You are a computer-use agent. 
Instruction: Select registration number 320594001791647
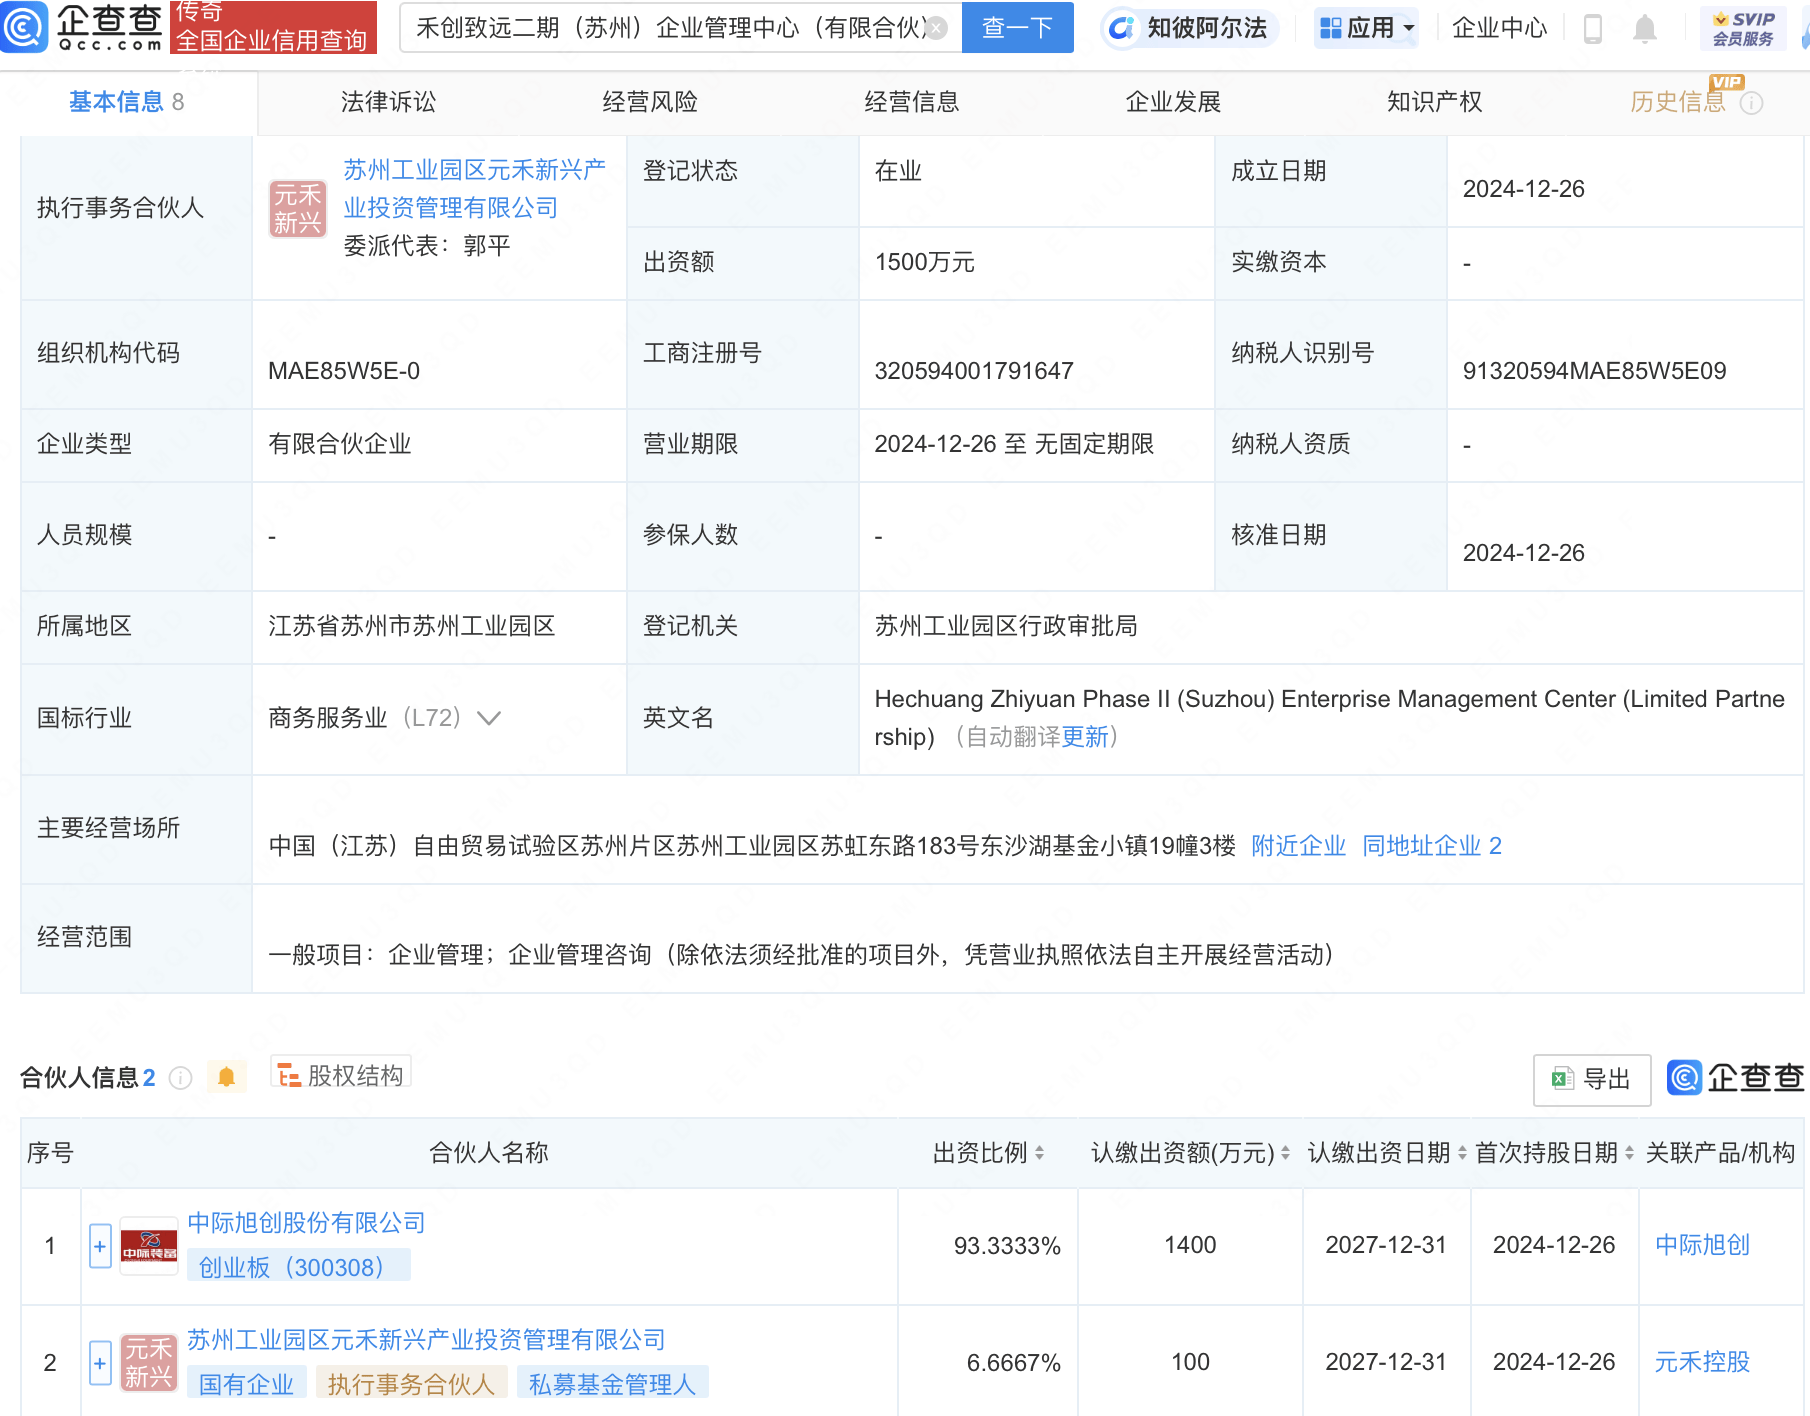pos(973,371)
